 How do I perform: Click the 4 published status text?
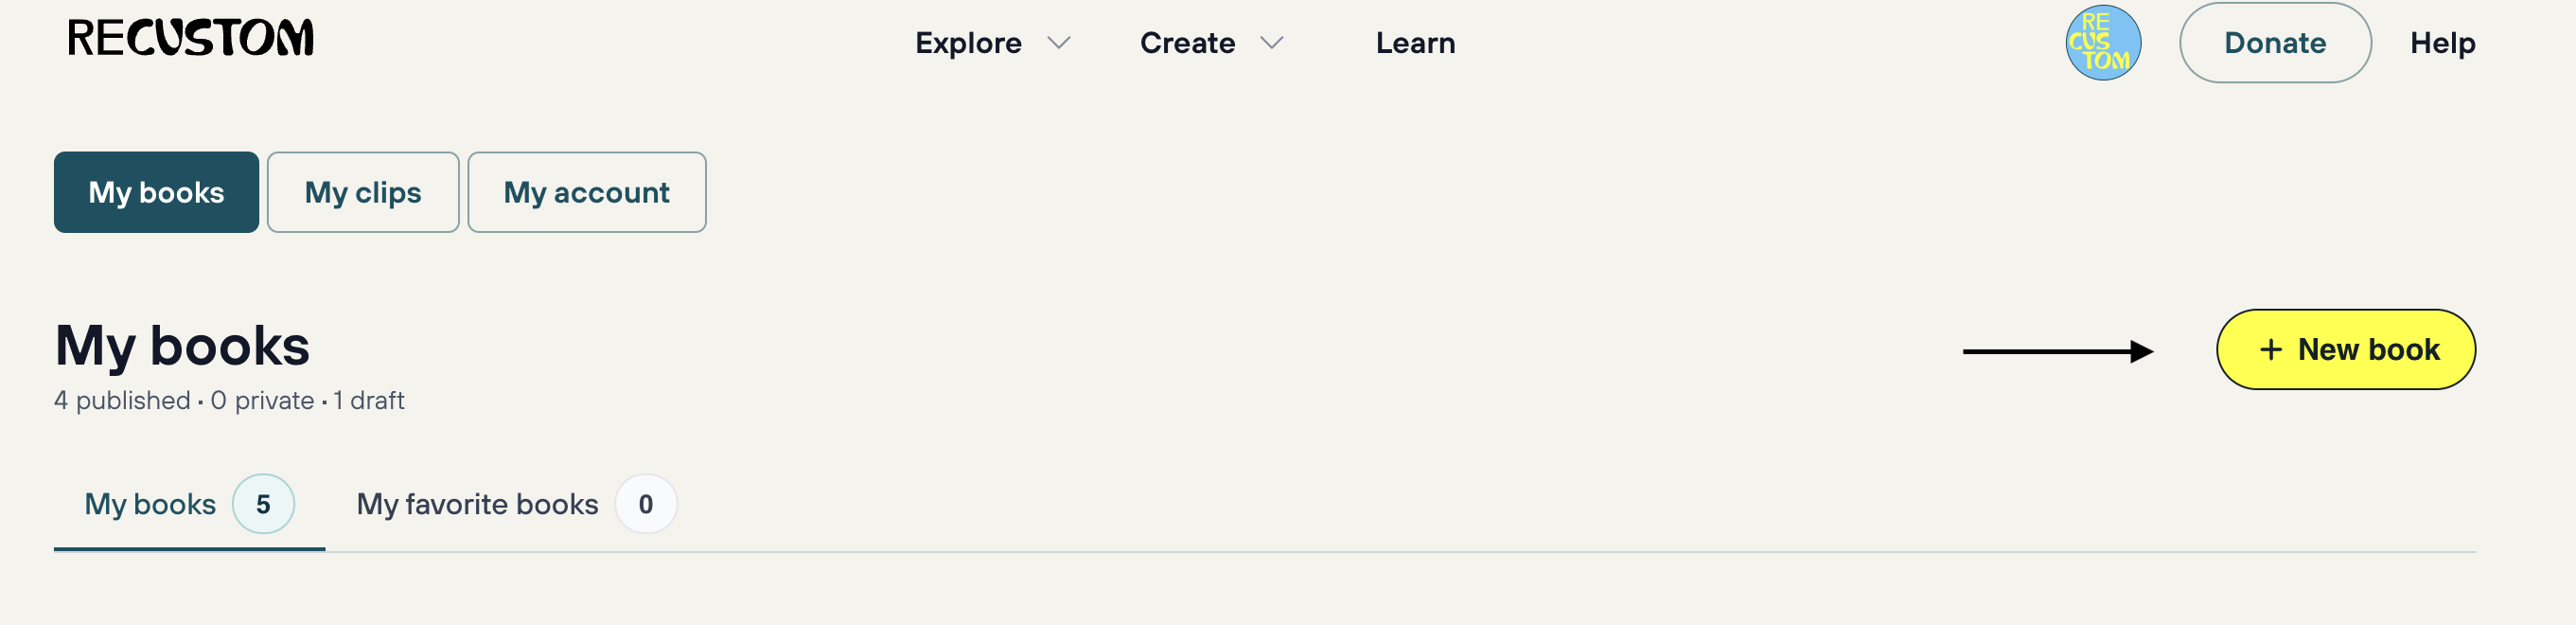122,401
